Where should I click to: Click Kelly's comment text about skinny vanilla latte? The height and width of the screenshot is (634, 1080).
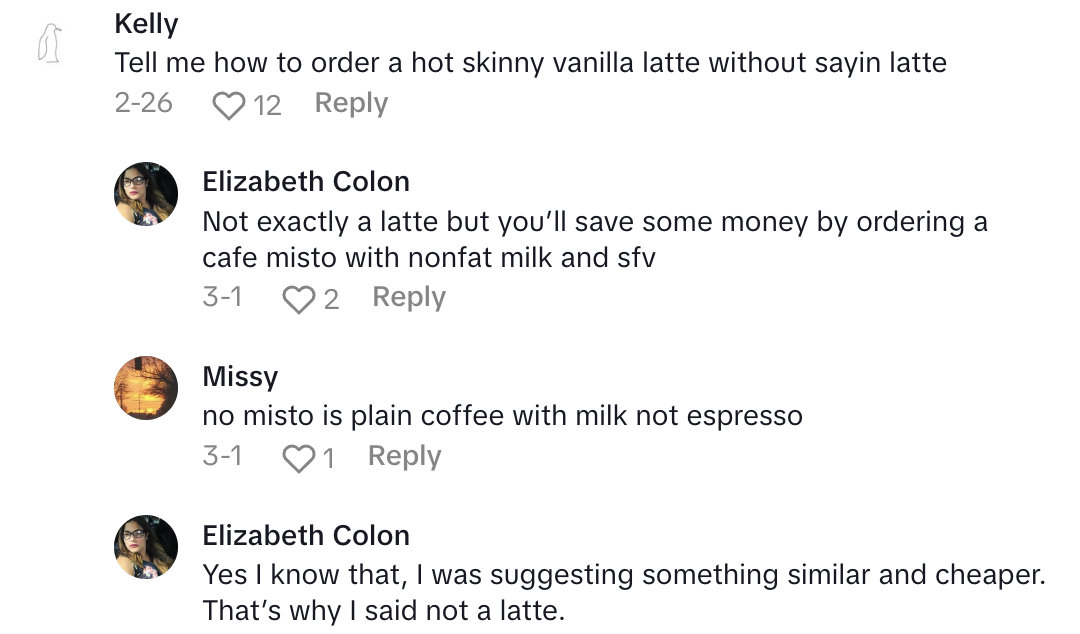click(x=530, y=63)
